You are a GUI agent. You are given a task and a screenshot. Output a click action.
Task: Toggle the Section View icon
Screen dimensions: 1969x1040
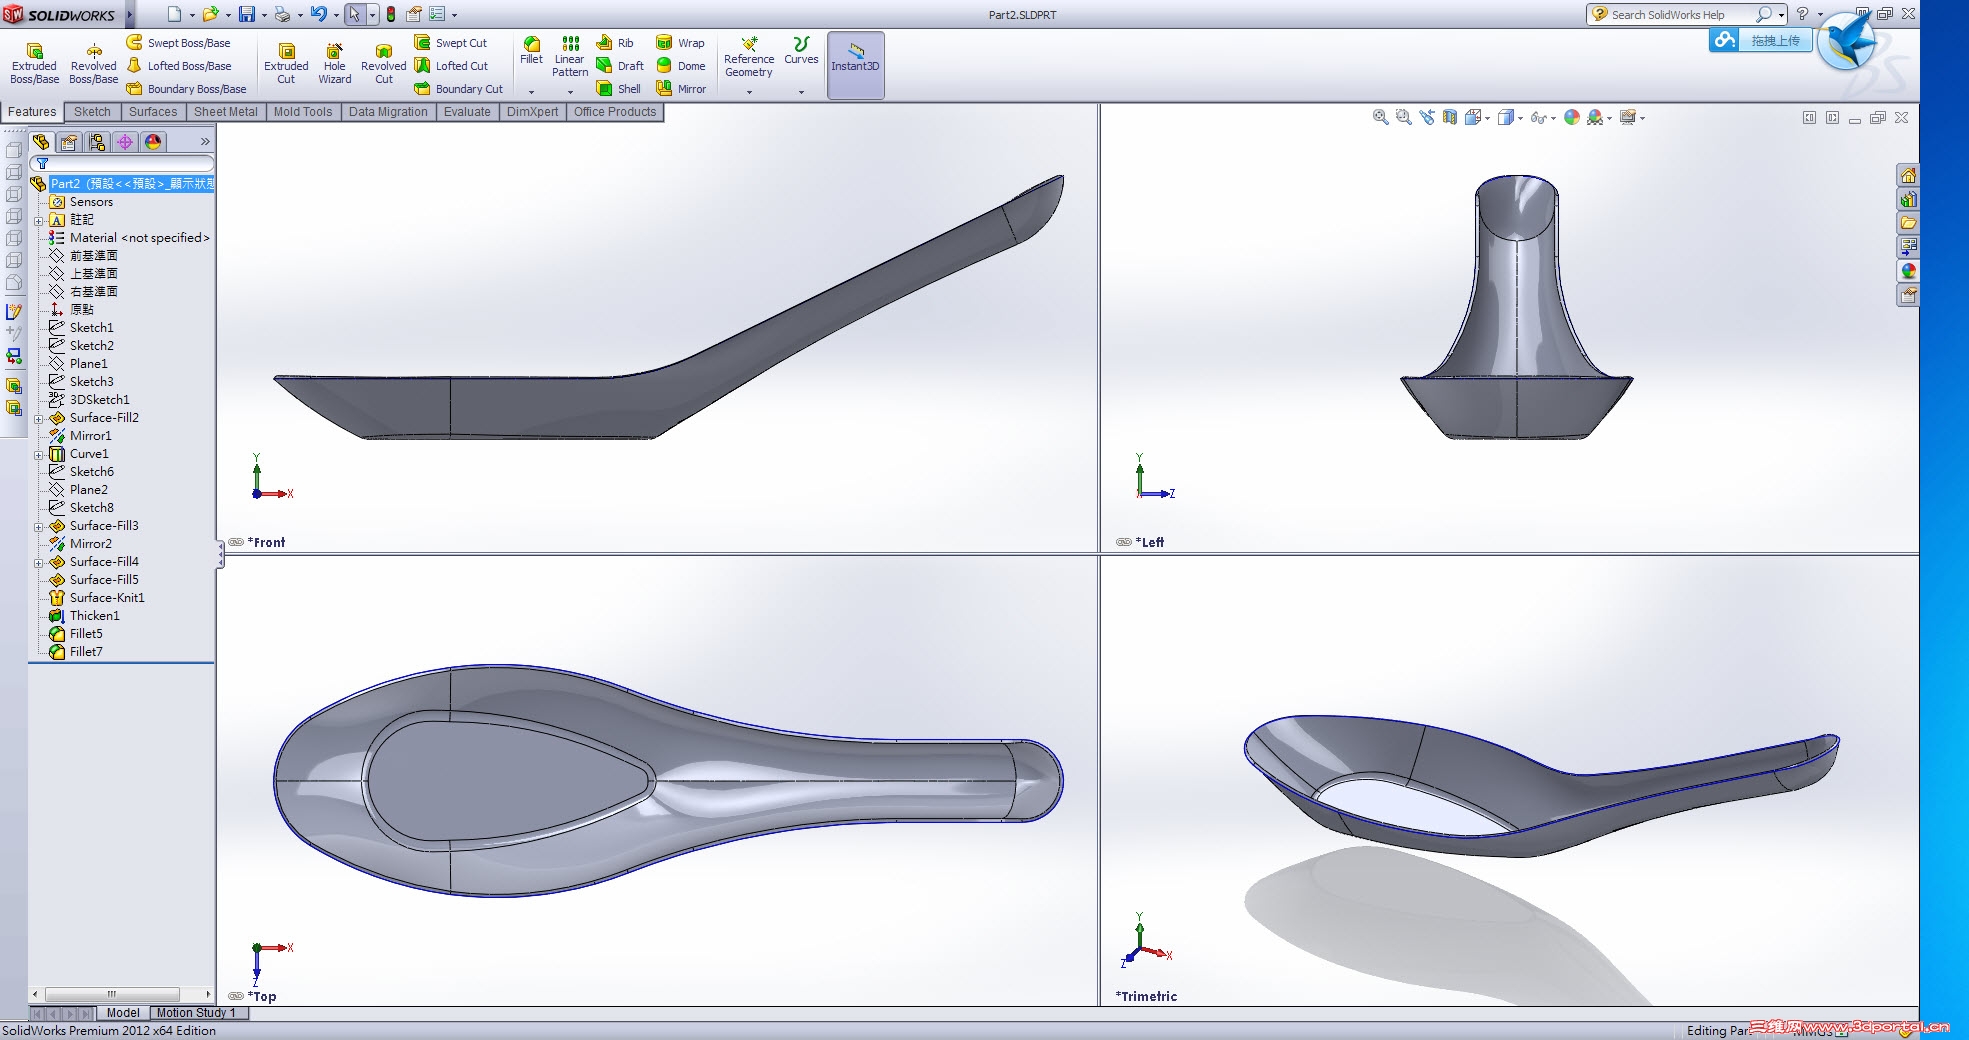(x=1450, y=117)
